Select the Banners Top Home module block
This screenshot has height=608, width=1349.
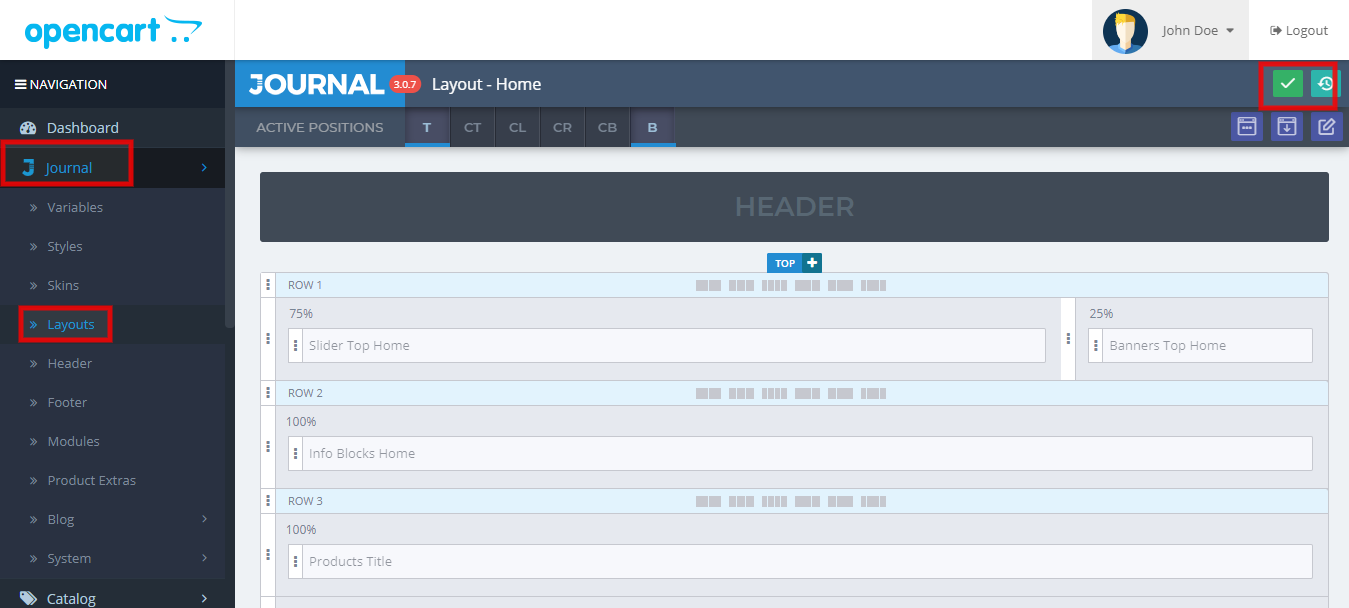coord(1201,346)
